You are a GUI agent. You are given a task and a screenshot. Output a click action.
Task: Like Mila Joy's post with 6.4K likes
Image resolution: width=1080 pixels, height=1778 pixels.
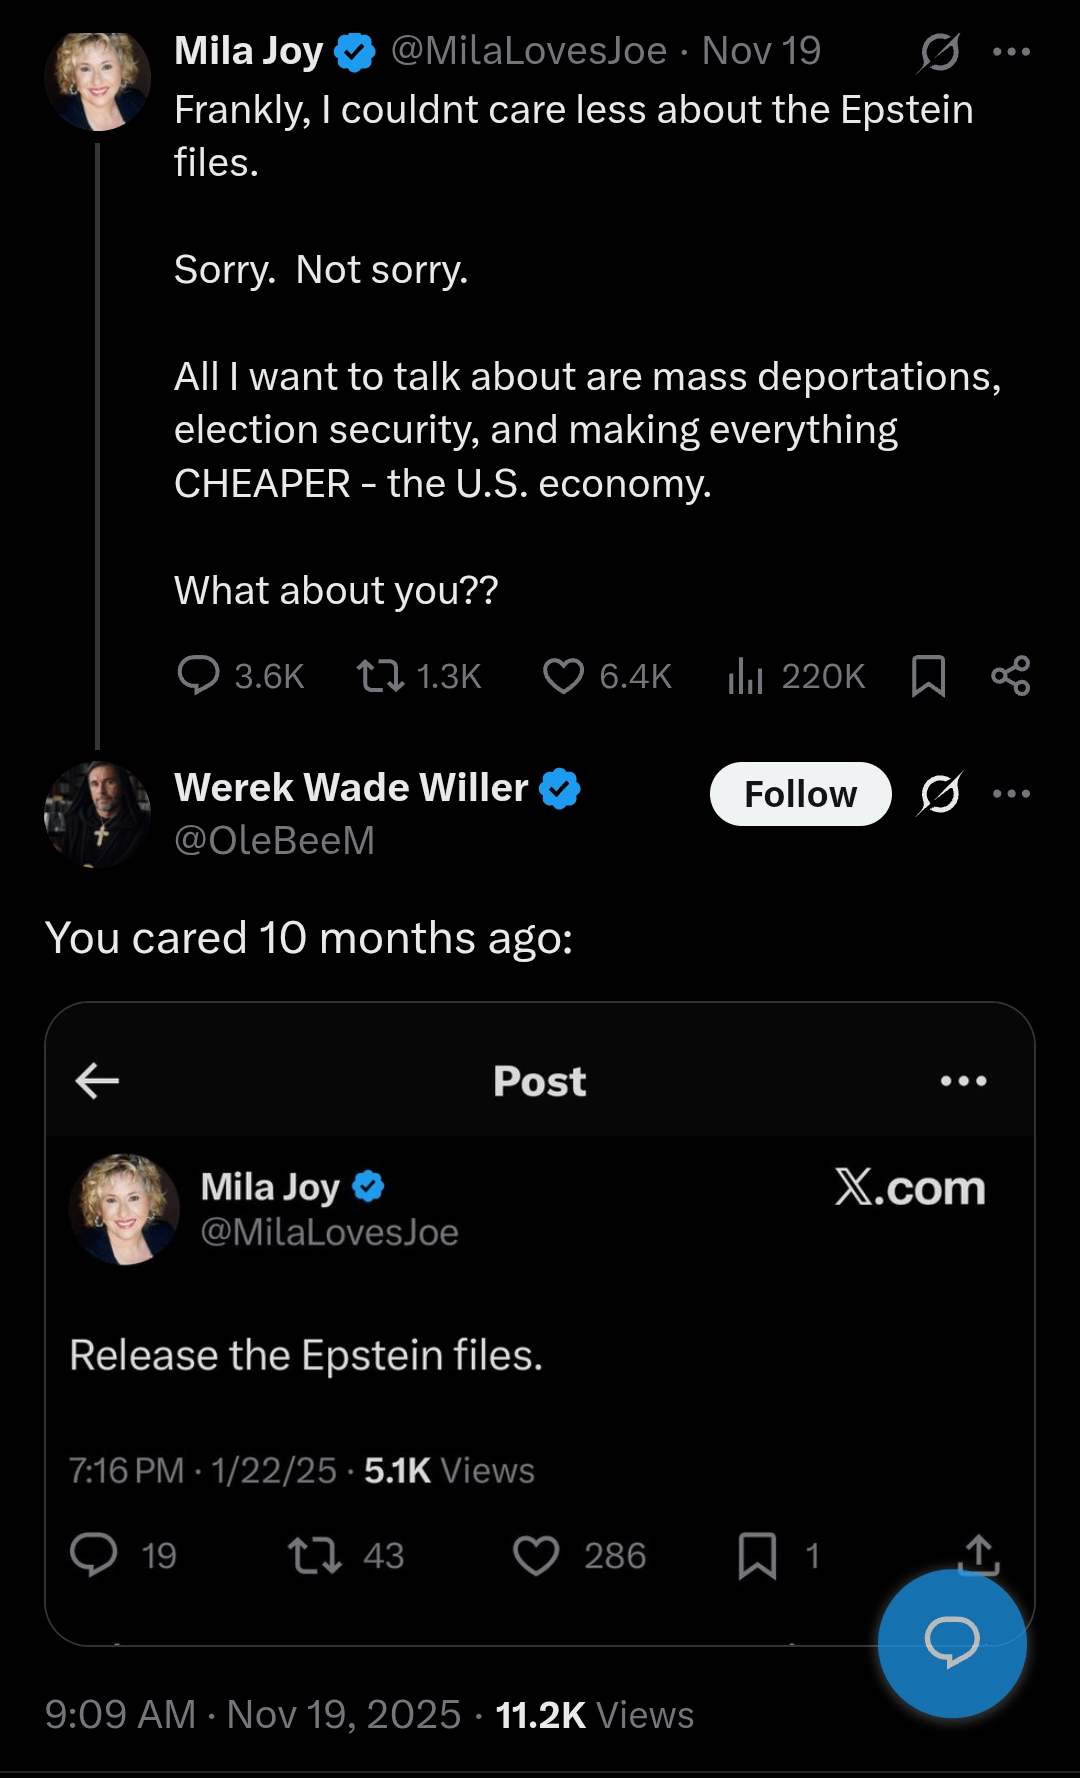(563, 676)
